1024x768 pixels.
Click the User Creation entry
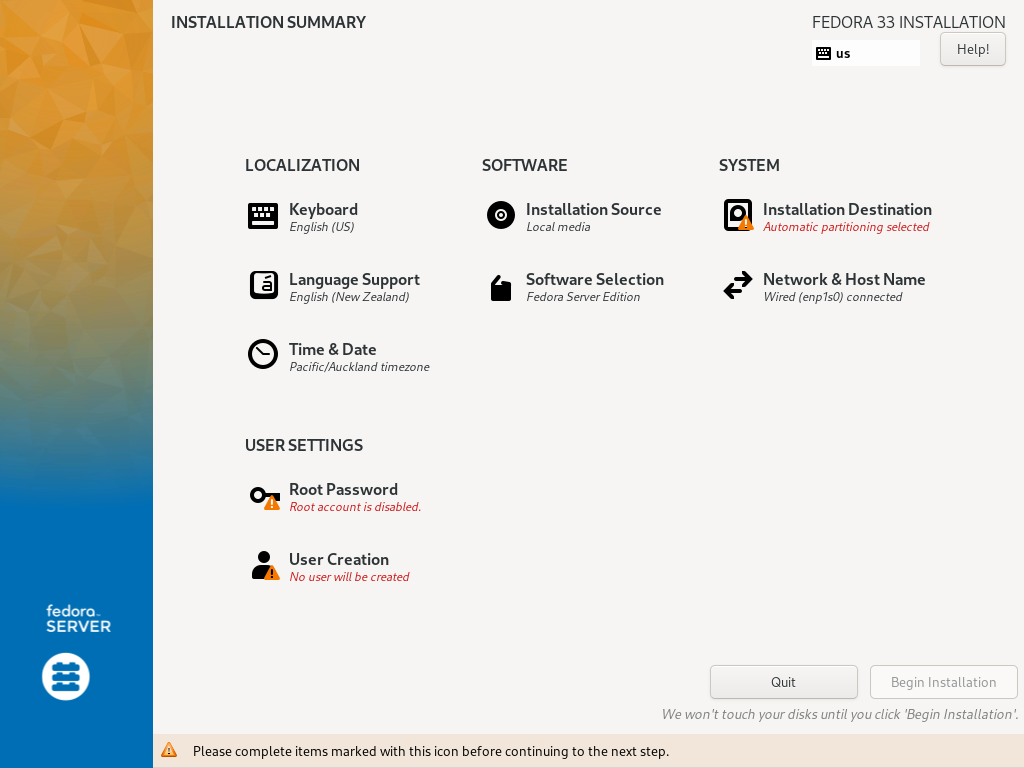(339, 559)
